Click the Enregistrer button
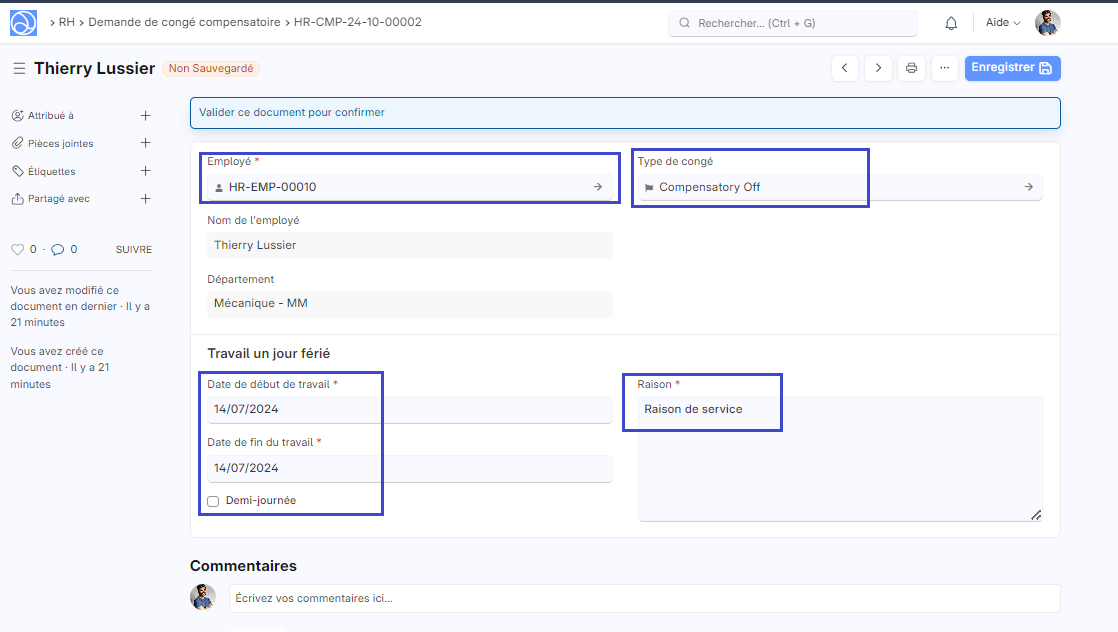 pos(1012,68)
